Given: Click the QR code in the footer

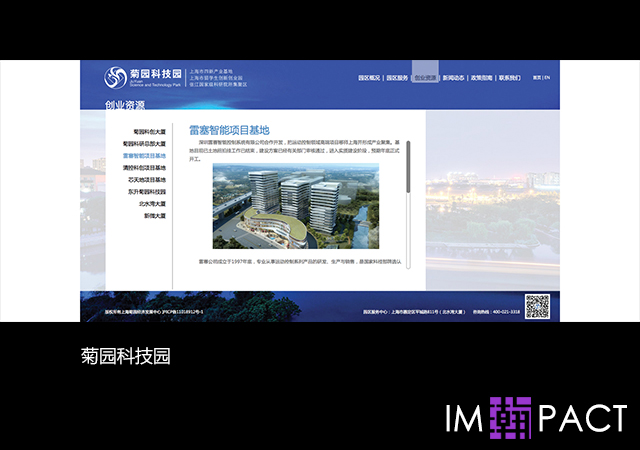Looking at the screenshot, I should [x=537, y=306].
